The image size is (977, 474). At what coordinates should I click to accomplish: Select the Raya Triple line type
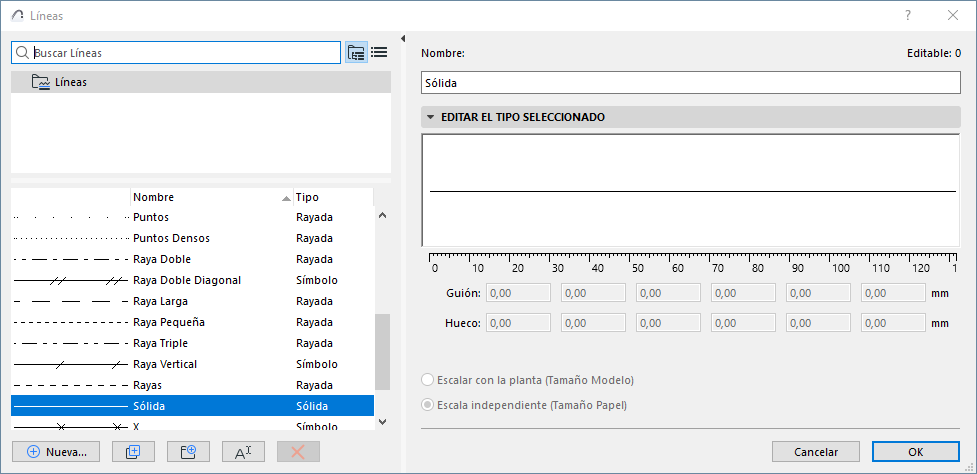click(193, 343)
